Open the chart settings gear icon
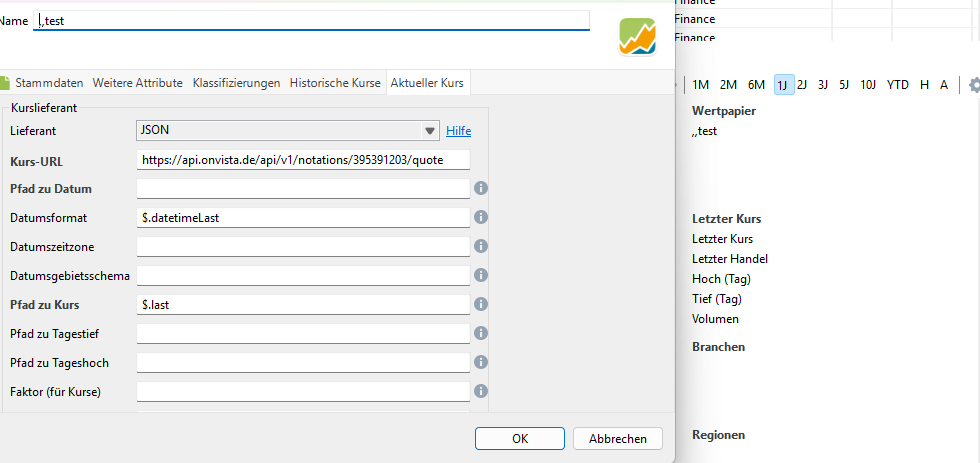980x463 pixels. [x=974, y=85]
